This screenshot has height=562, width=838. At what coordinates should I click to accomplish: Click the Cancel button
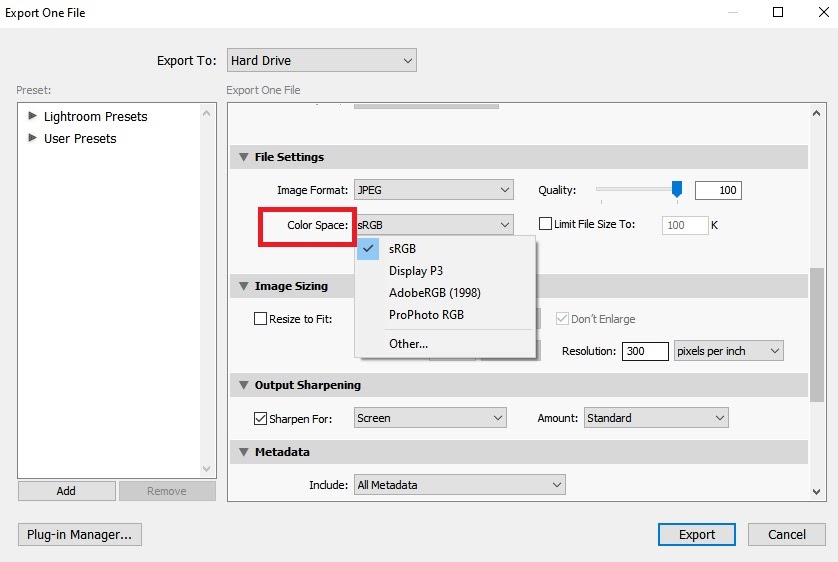coord(787,534)
